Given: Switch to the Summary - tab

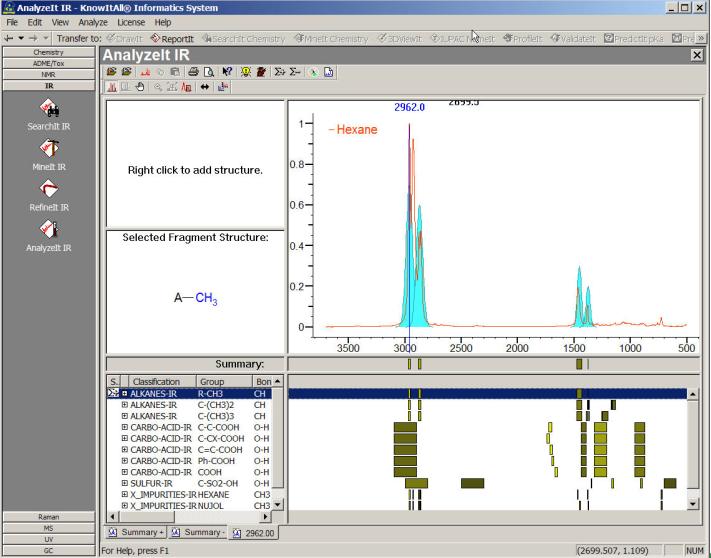Looking at the screenshot, I should [198, 533].
